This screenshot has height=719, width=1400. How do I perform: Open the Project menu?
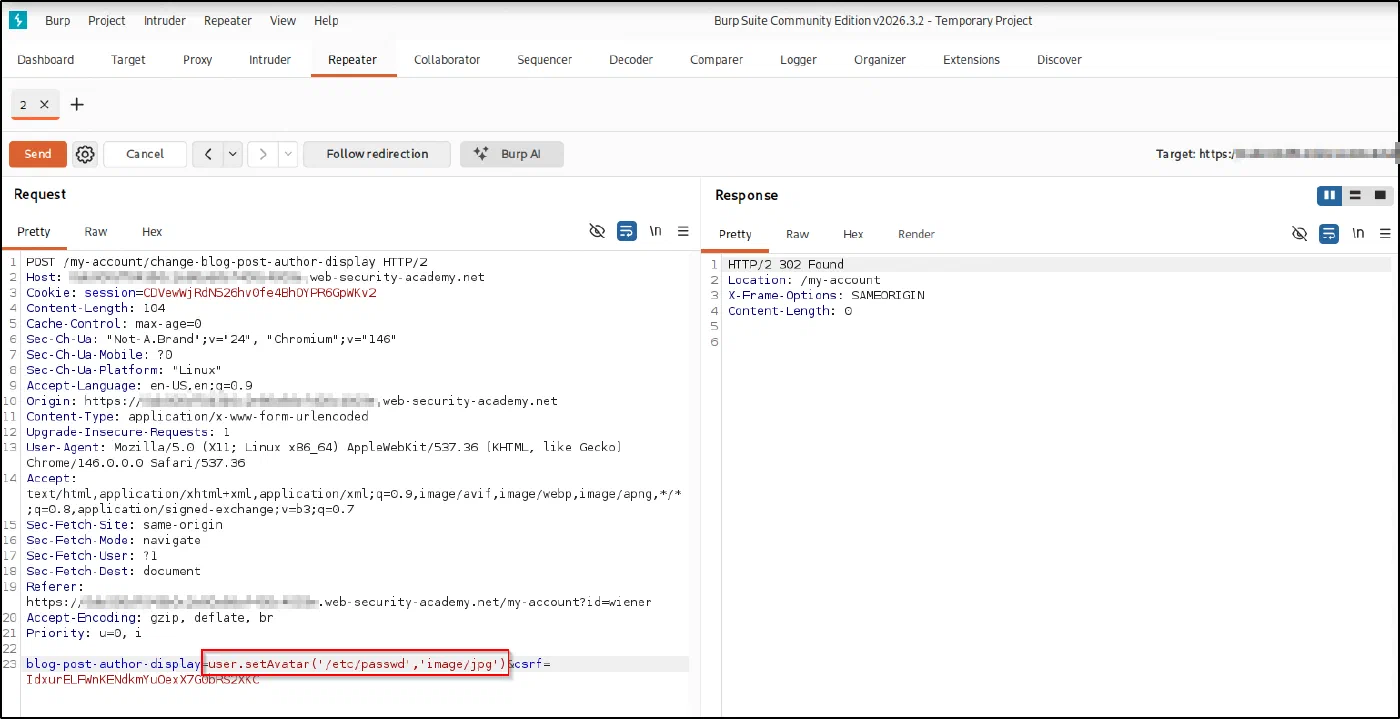point(107,21)
